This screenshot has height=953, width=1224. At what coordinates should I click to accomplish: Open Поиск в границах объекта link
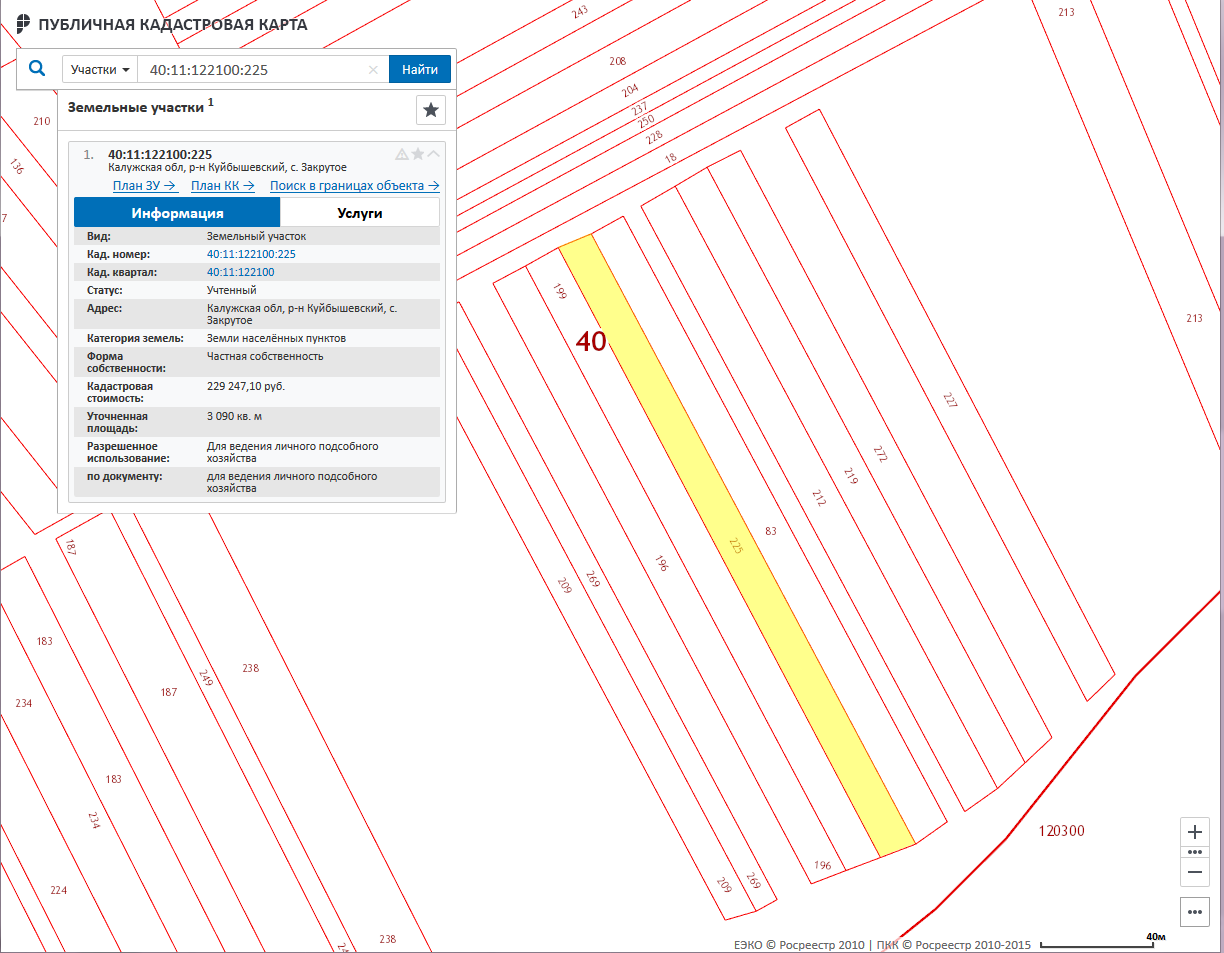pyautogui.click(x=355, y=186)
